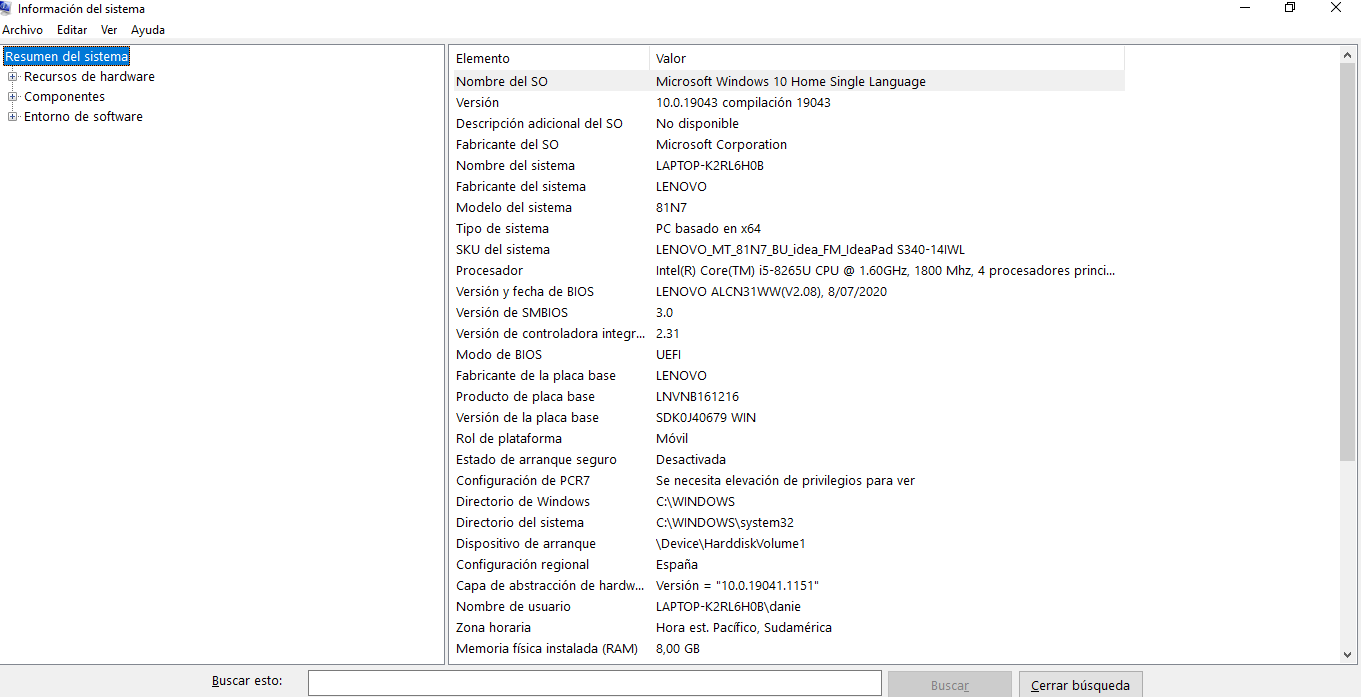
Task: Select Producto de placa base row
Action: click(x=788, y=397)
